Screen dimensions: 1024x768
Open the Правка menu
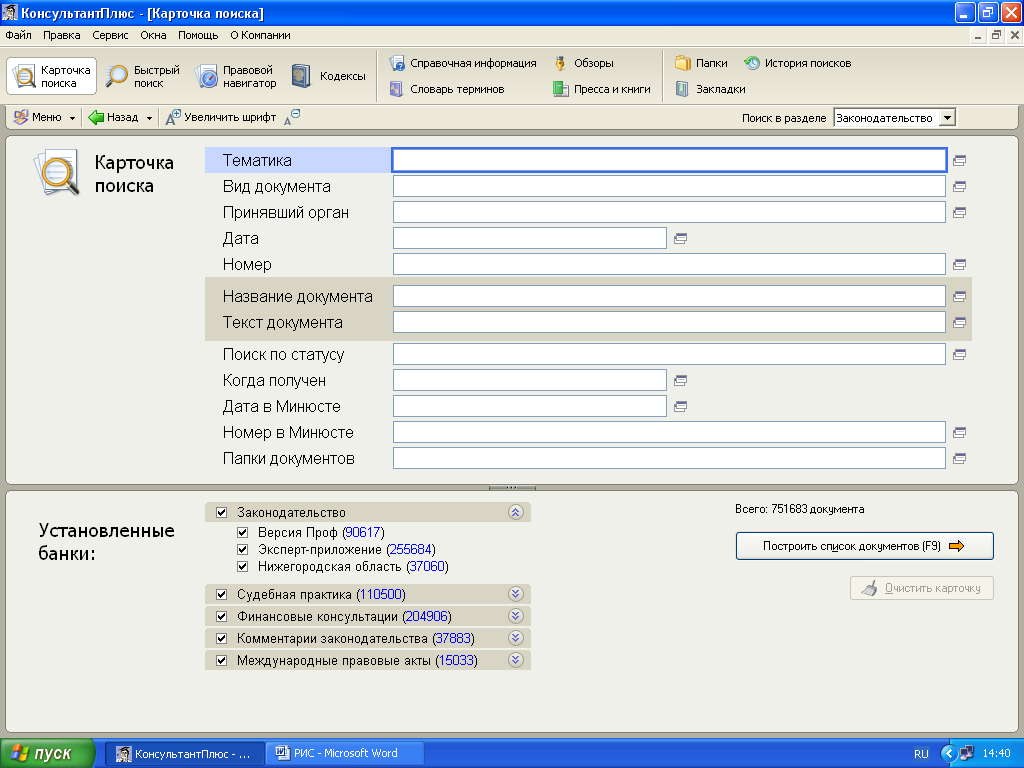pos(61,35)
